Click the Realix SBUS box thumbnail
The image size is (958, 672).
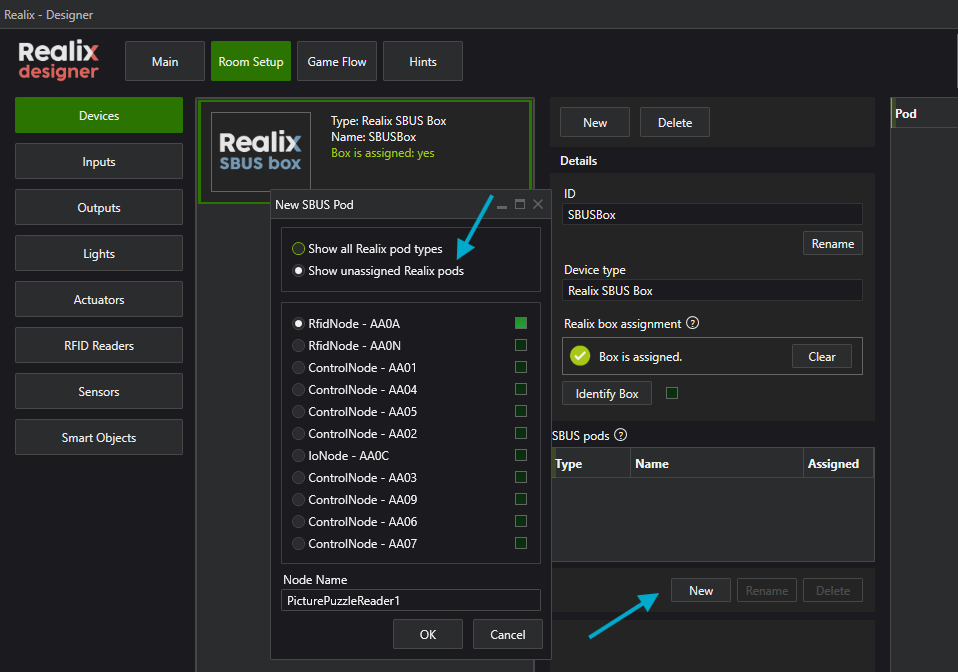click(261, 152)
